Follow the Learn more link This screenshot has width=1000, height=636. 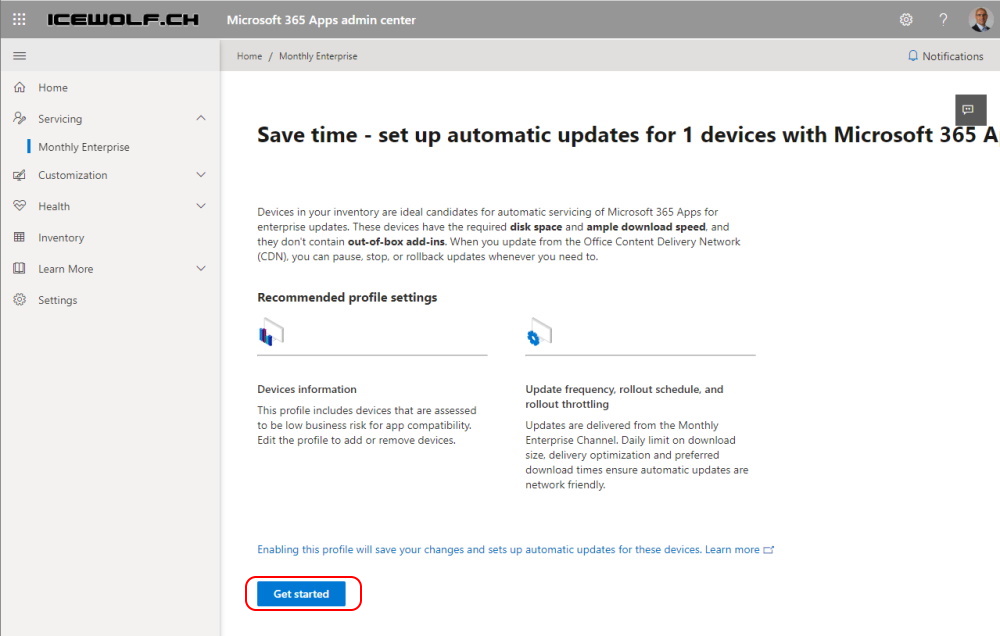(732, 549)
